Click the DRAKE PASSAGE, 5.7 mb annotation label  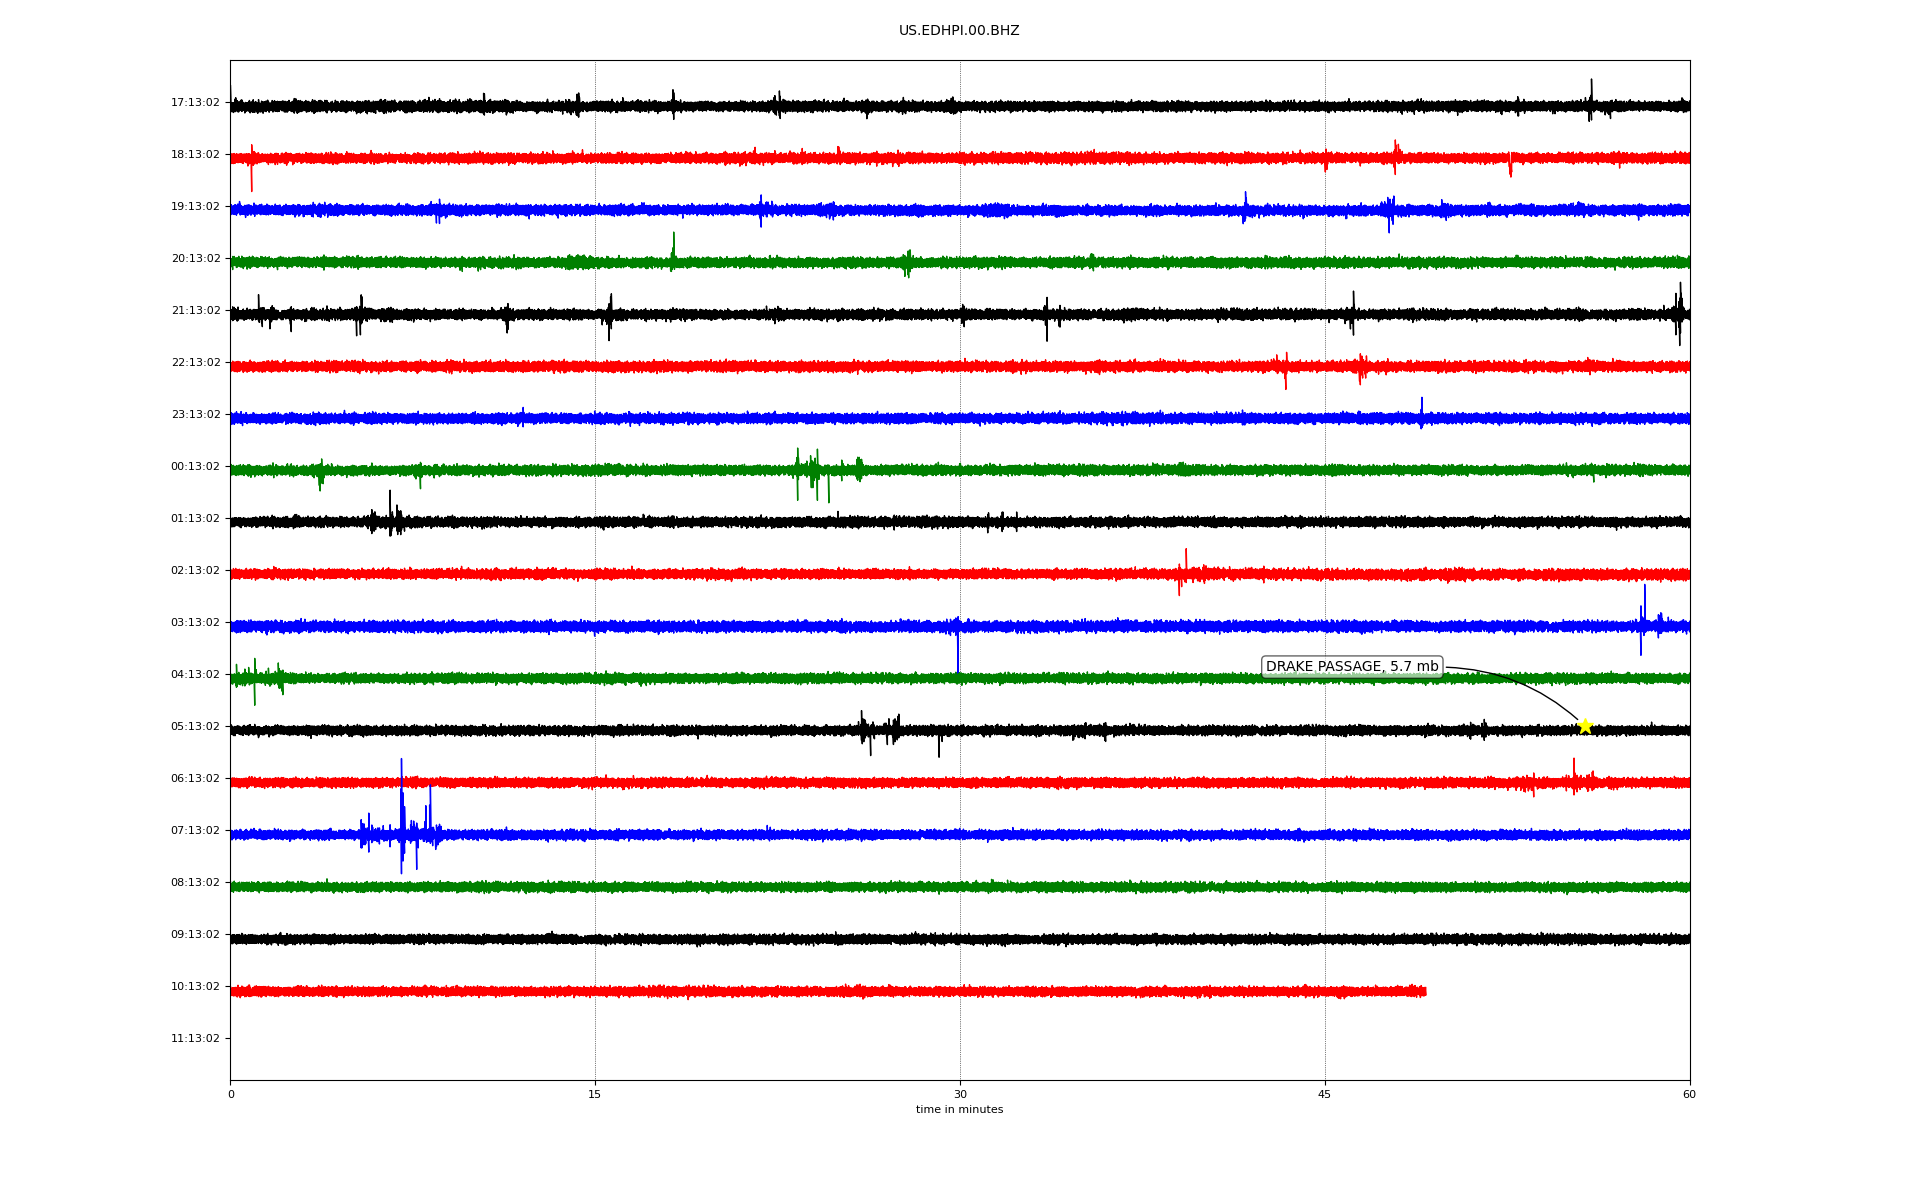coord(1352,667)
